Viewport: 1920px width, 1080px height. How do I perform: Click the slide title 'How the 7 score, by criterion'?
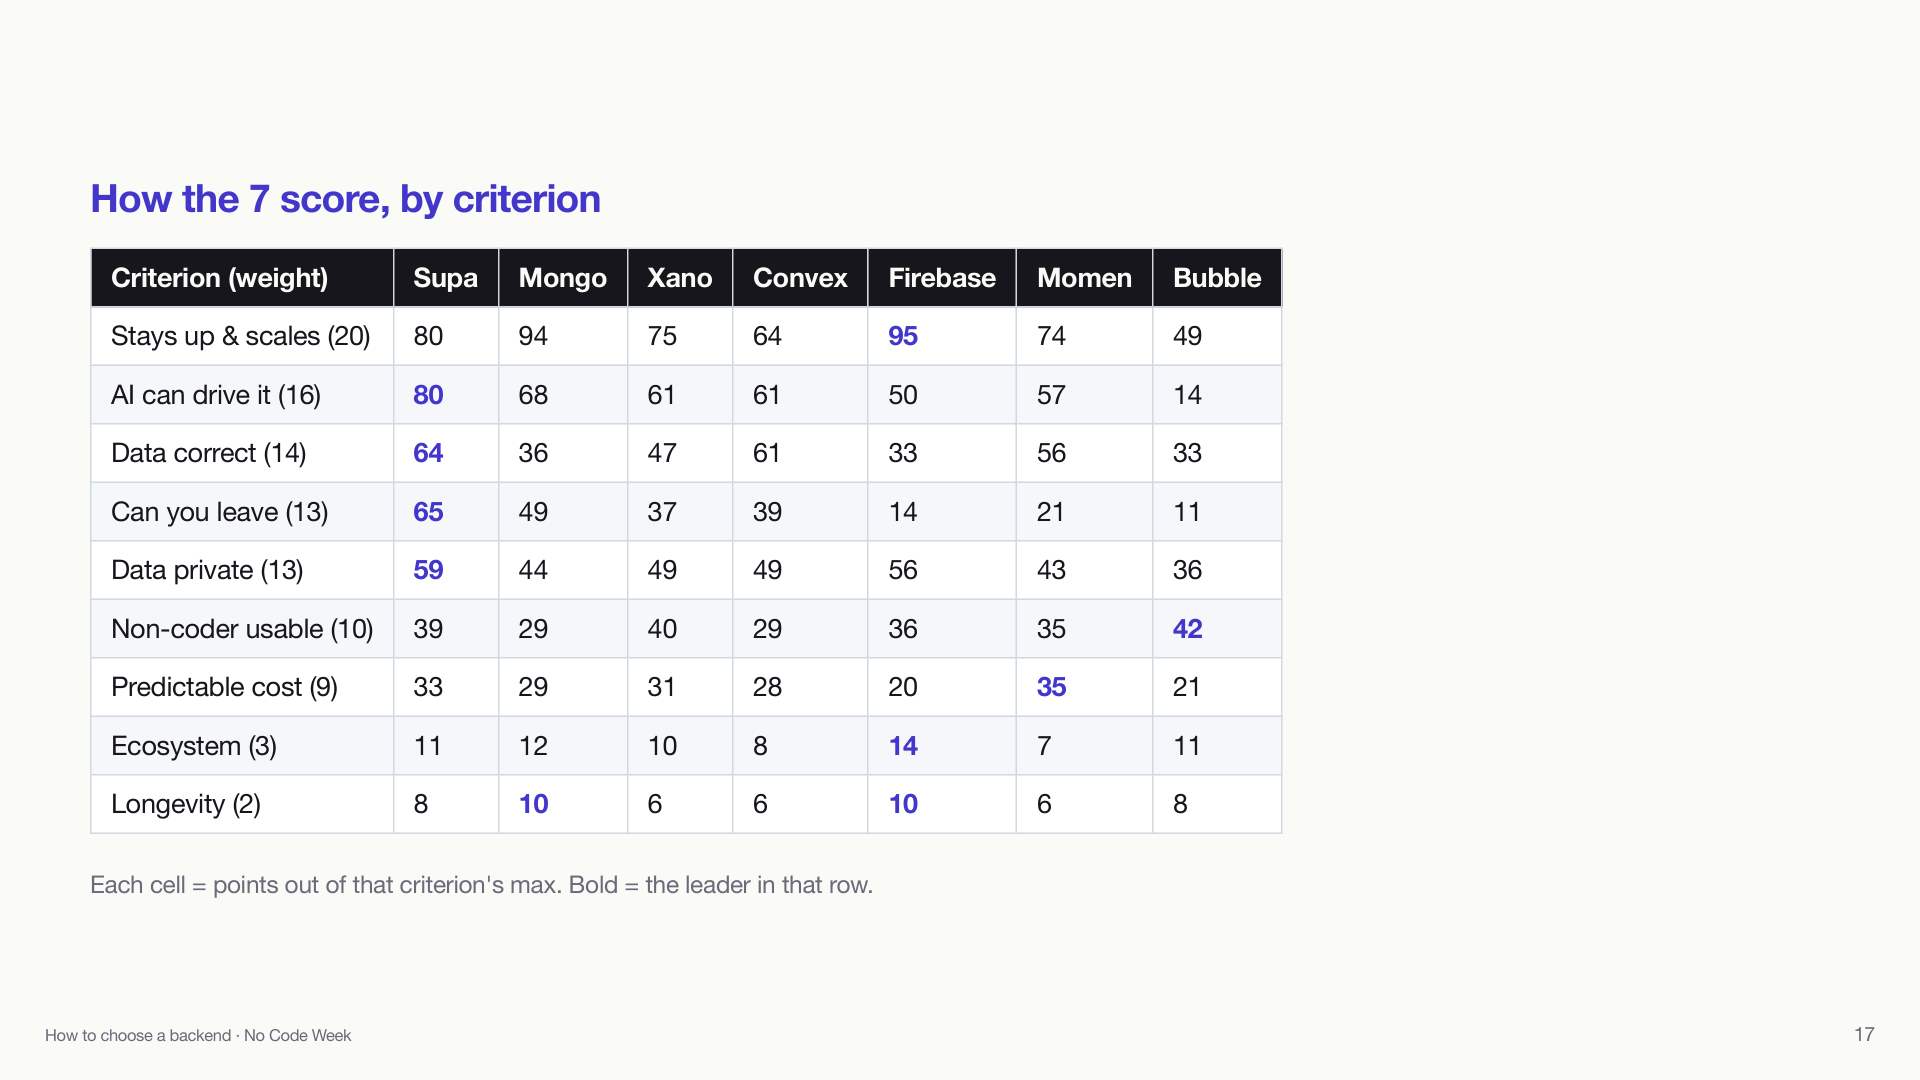click(x=345, y=199)
